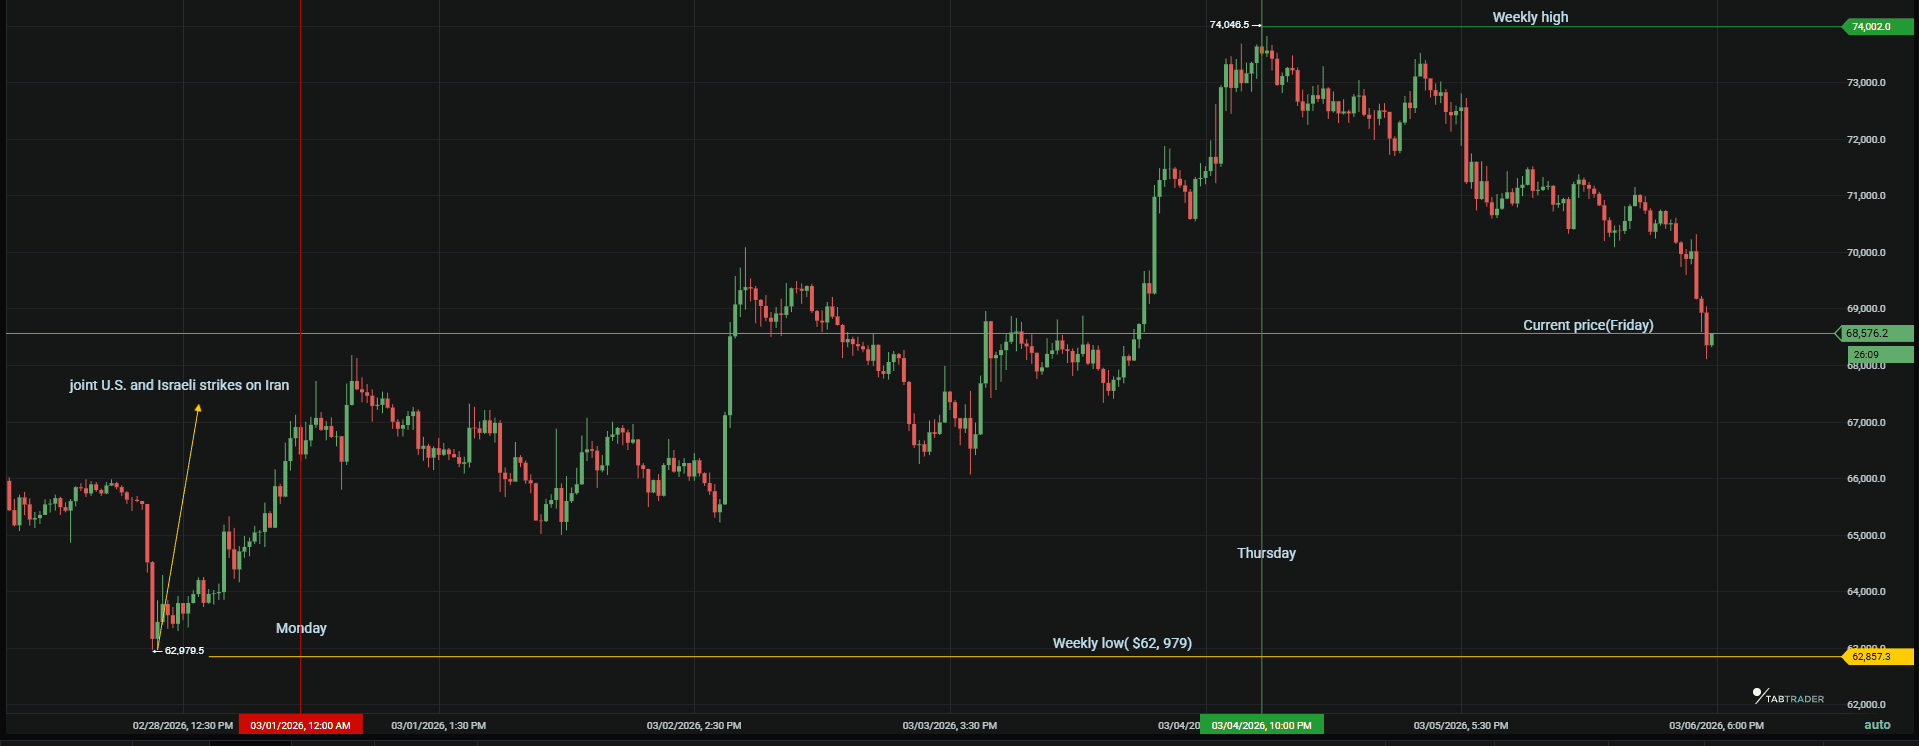The height and width of the screenshot is (746, 1919).
Task: Click the auto scale button
Action: pos(1877,725)
